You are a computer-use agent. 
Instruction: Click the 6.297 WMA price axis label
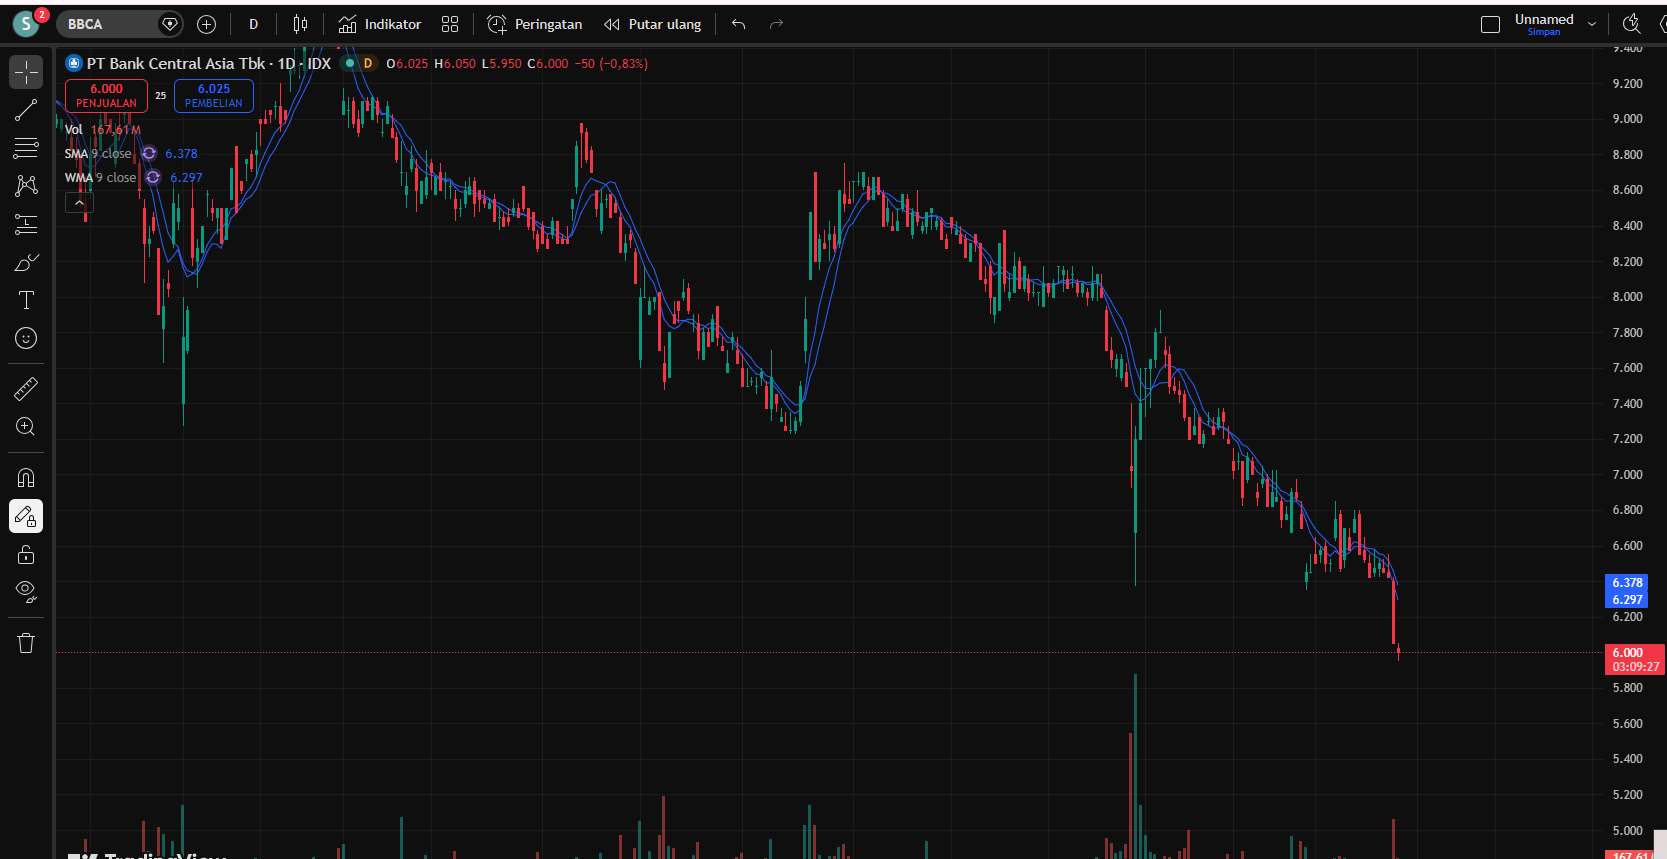tap(1627, 600)
